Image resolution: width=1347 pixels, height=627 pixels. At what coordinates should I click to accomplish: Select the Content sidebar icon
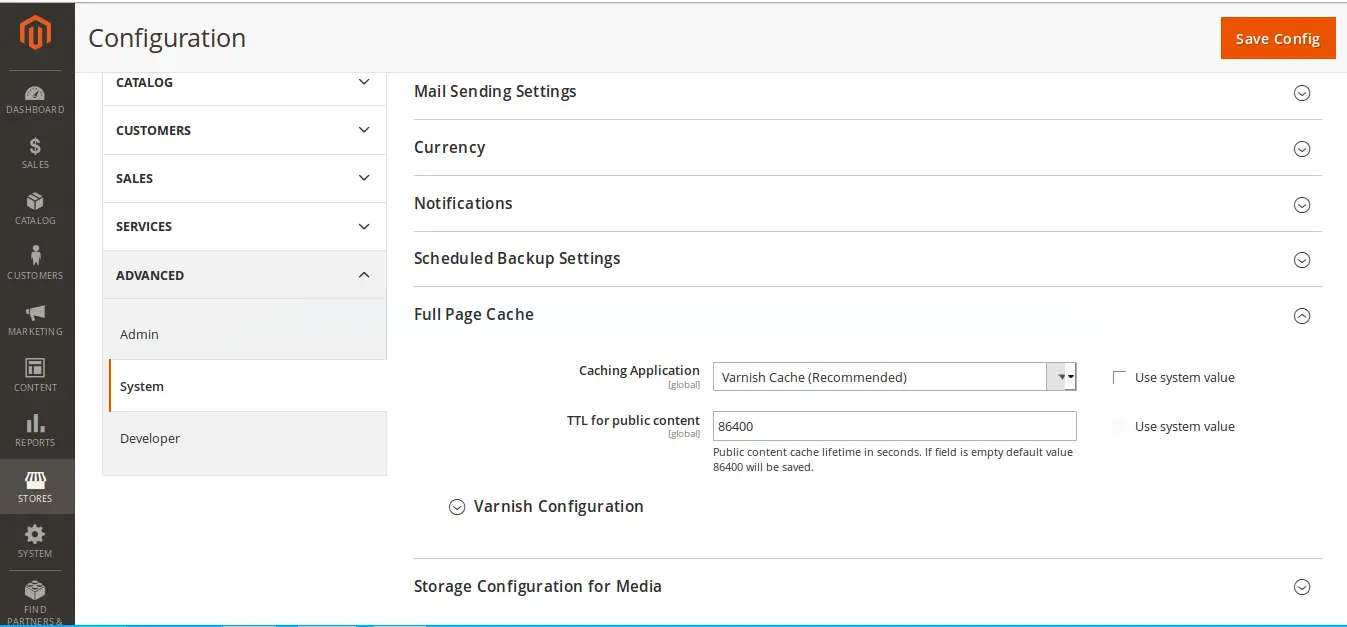pyautogui.click(x=35, y=373)
